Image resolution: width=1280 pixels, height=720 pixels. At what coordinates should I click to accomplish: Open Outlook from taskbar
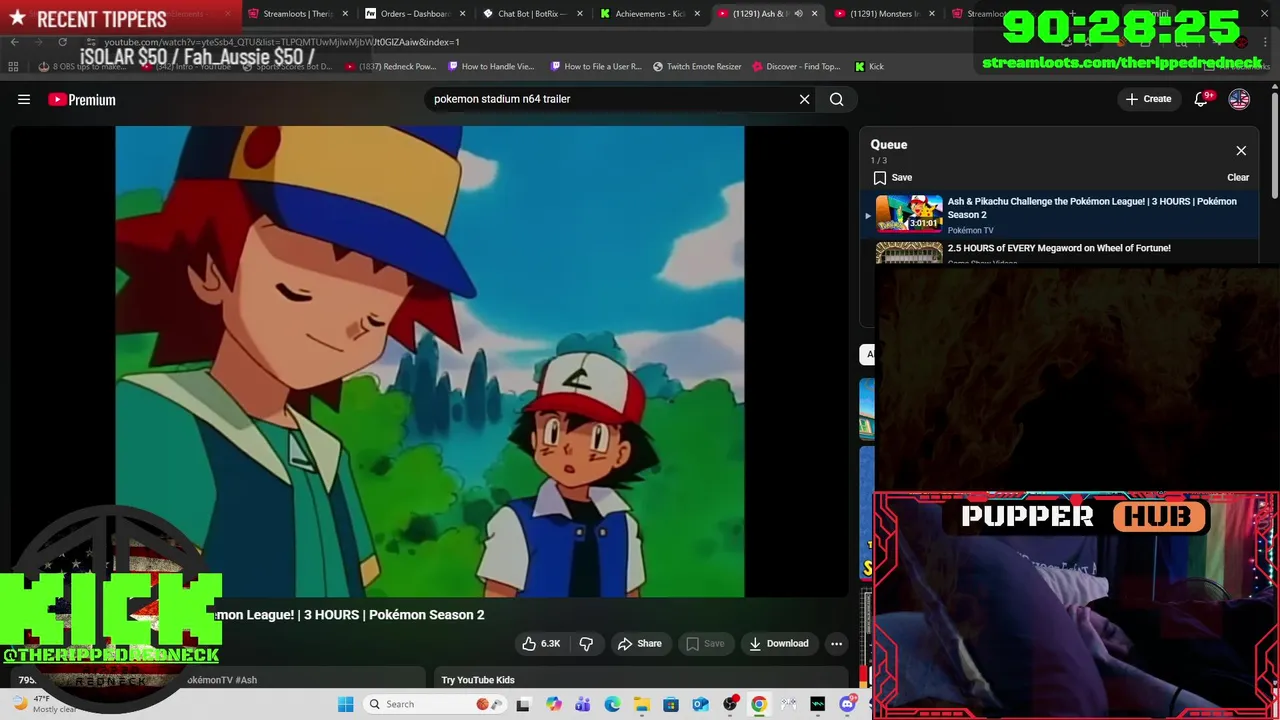[x=700, y=704]
